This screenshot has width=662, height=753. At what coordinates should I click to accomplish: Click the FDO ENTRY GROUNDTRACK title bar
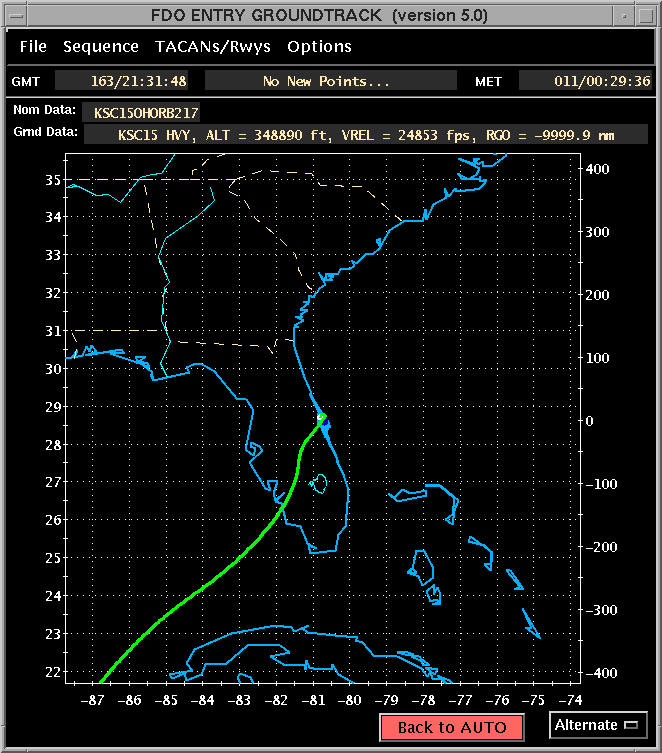pos(320,16)
